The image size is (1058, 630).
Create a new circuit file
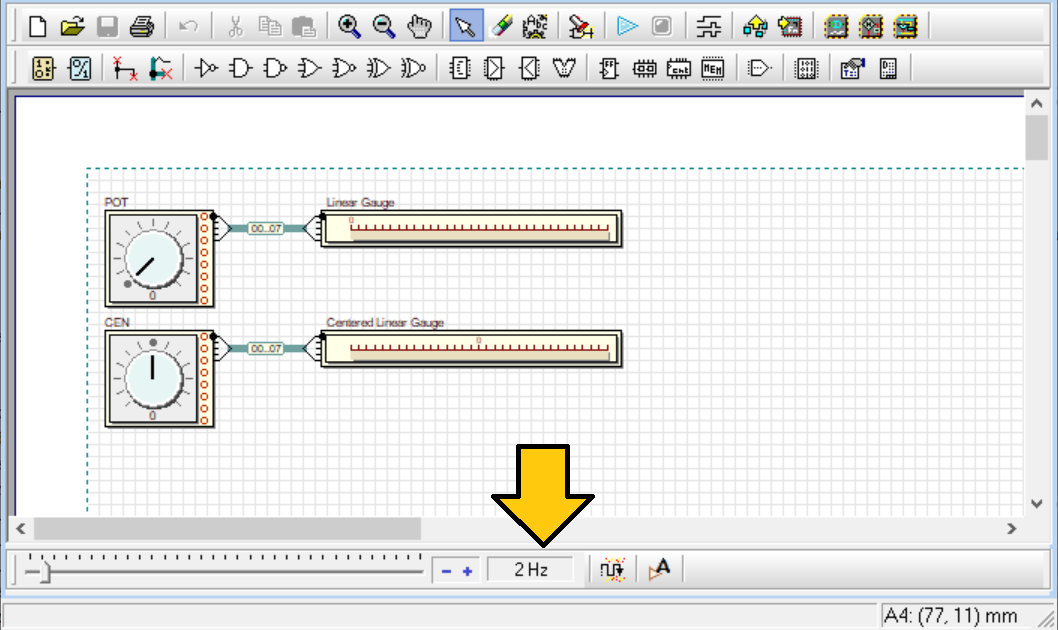point(38,26)
